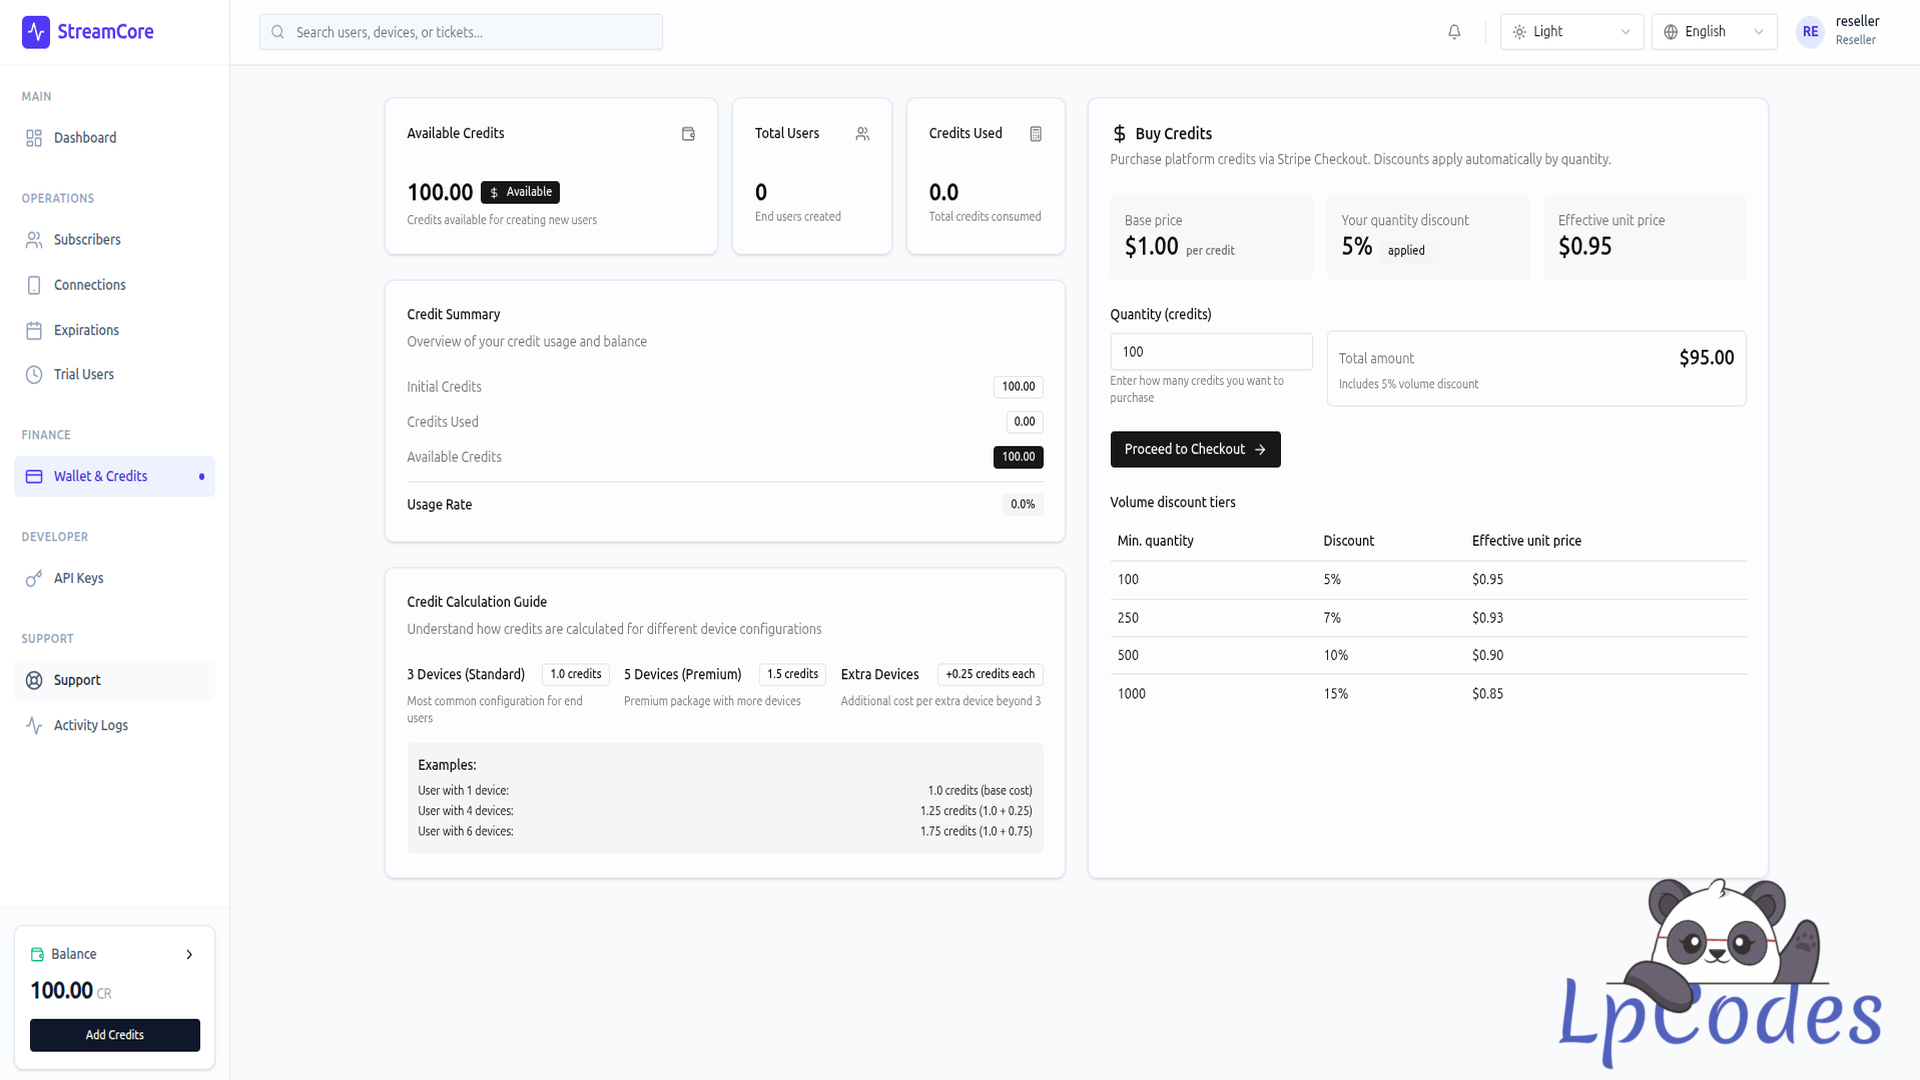Image resolution: width=1920 pixels, height=1080 pixels.
Task: Expand the Balance panel chevron
Action: click(x=189, y=955)
